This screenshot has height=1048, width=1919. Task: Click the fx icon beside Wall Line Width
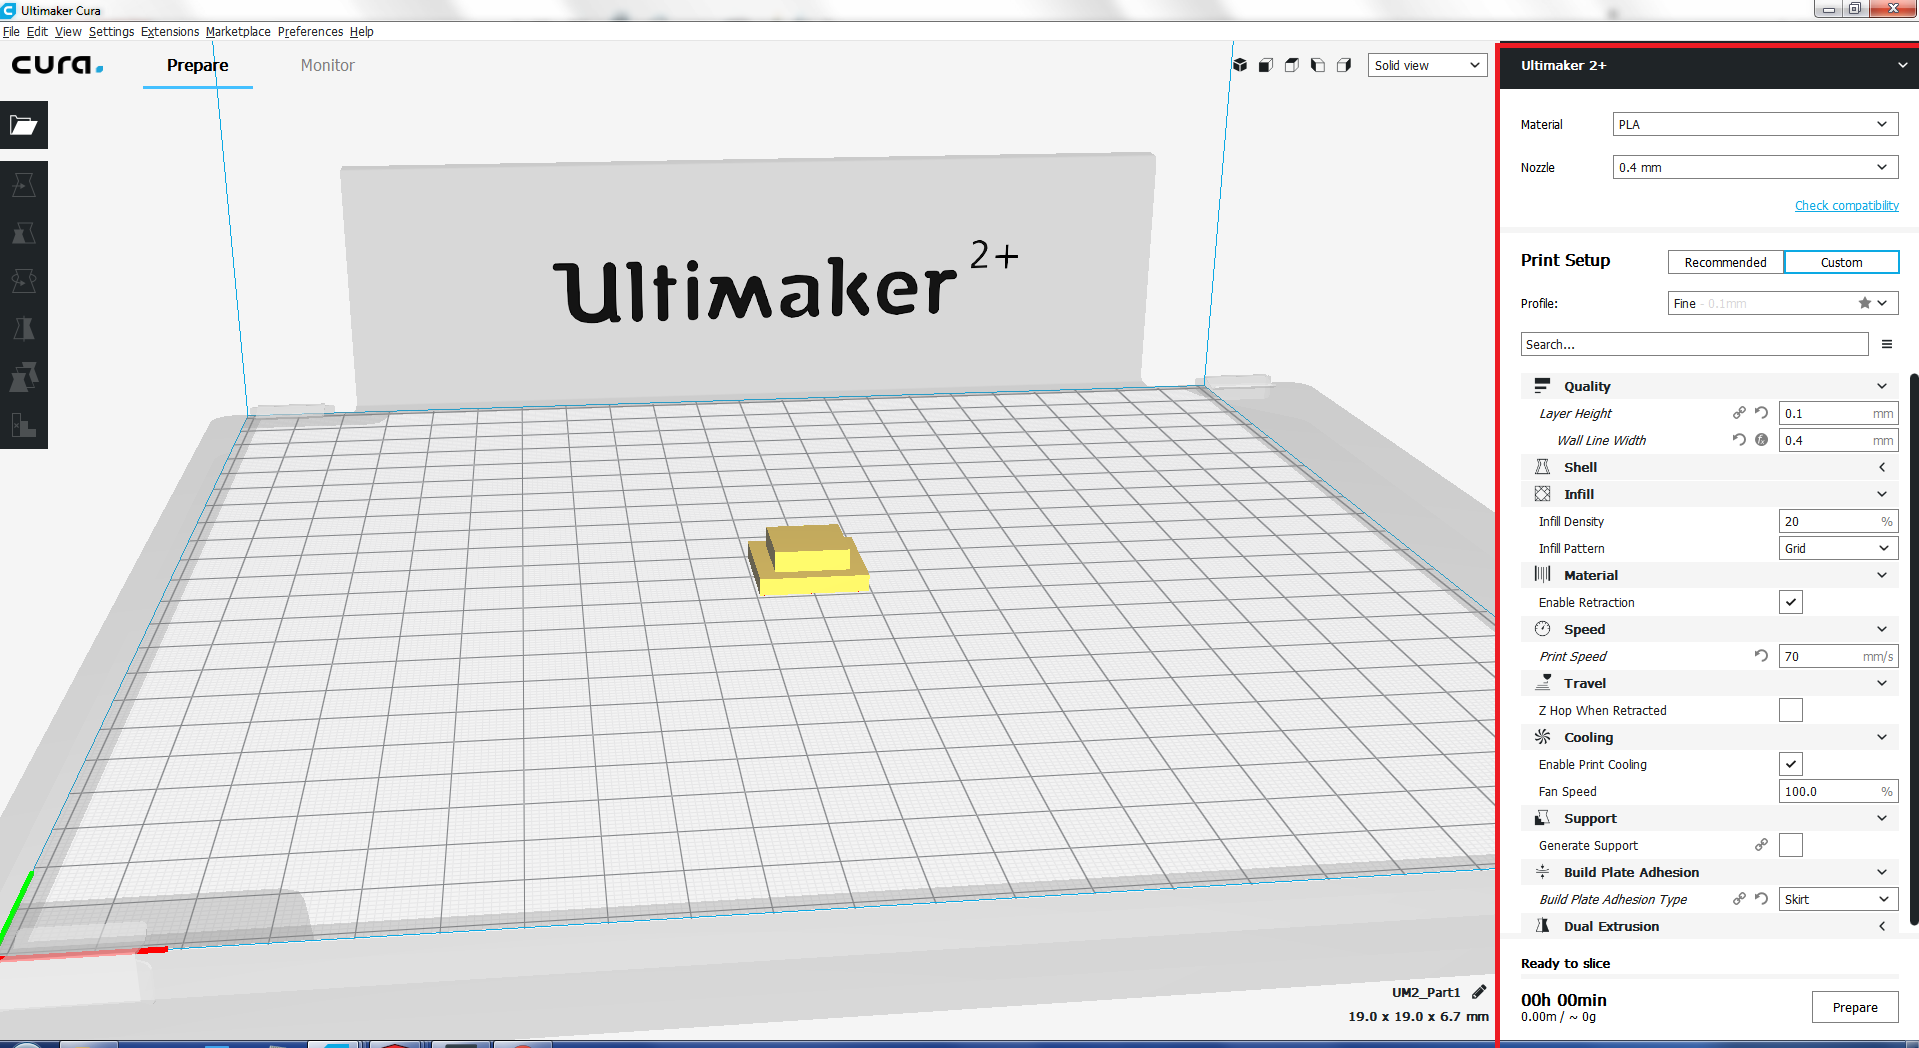click(x=1762, y=440)
